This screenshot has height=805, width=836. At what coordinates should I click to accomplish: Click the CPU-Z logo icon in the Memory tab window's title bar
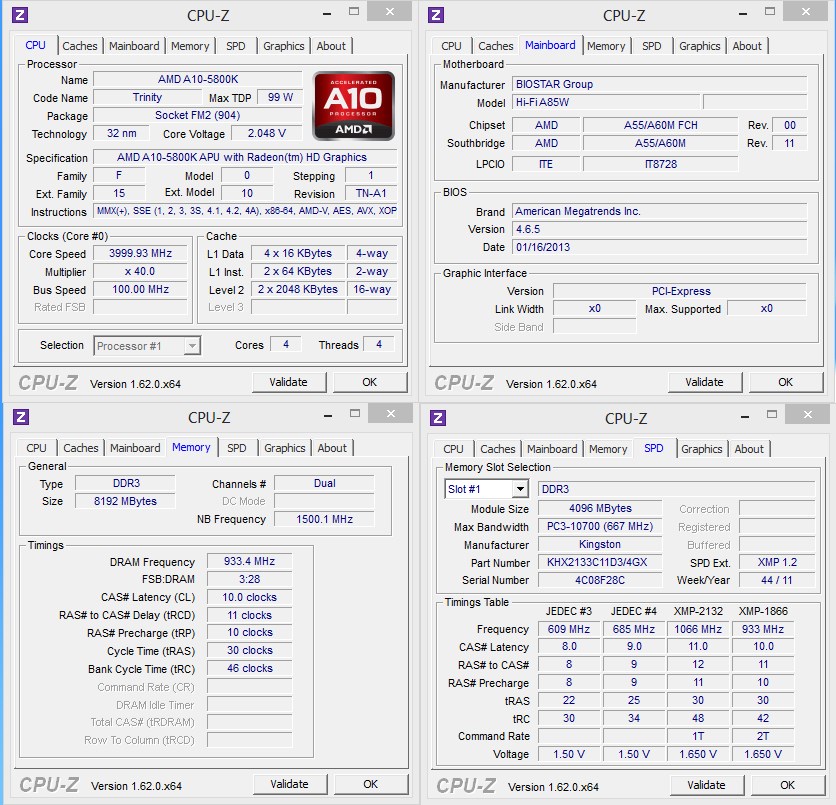(x=21, y=416)
